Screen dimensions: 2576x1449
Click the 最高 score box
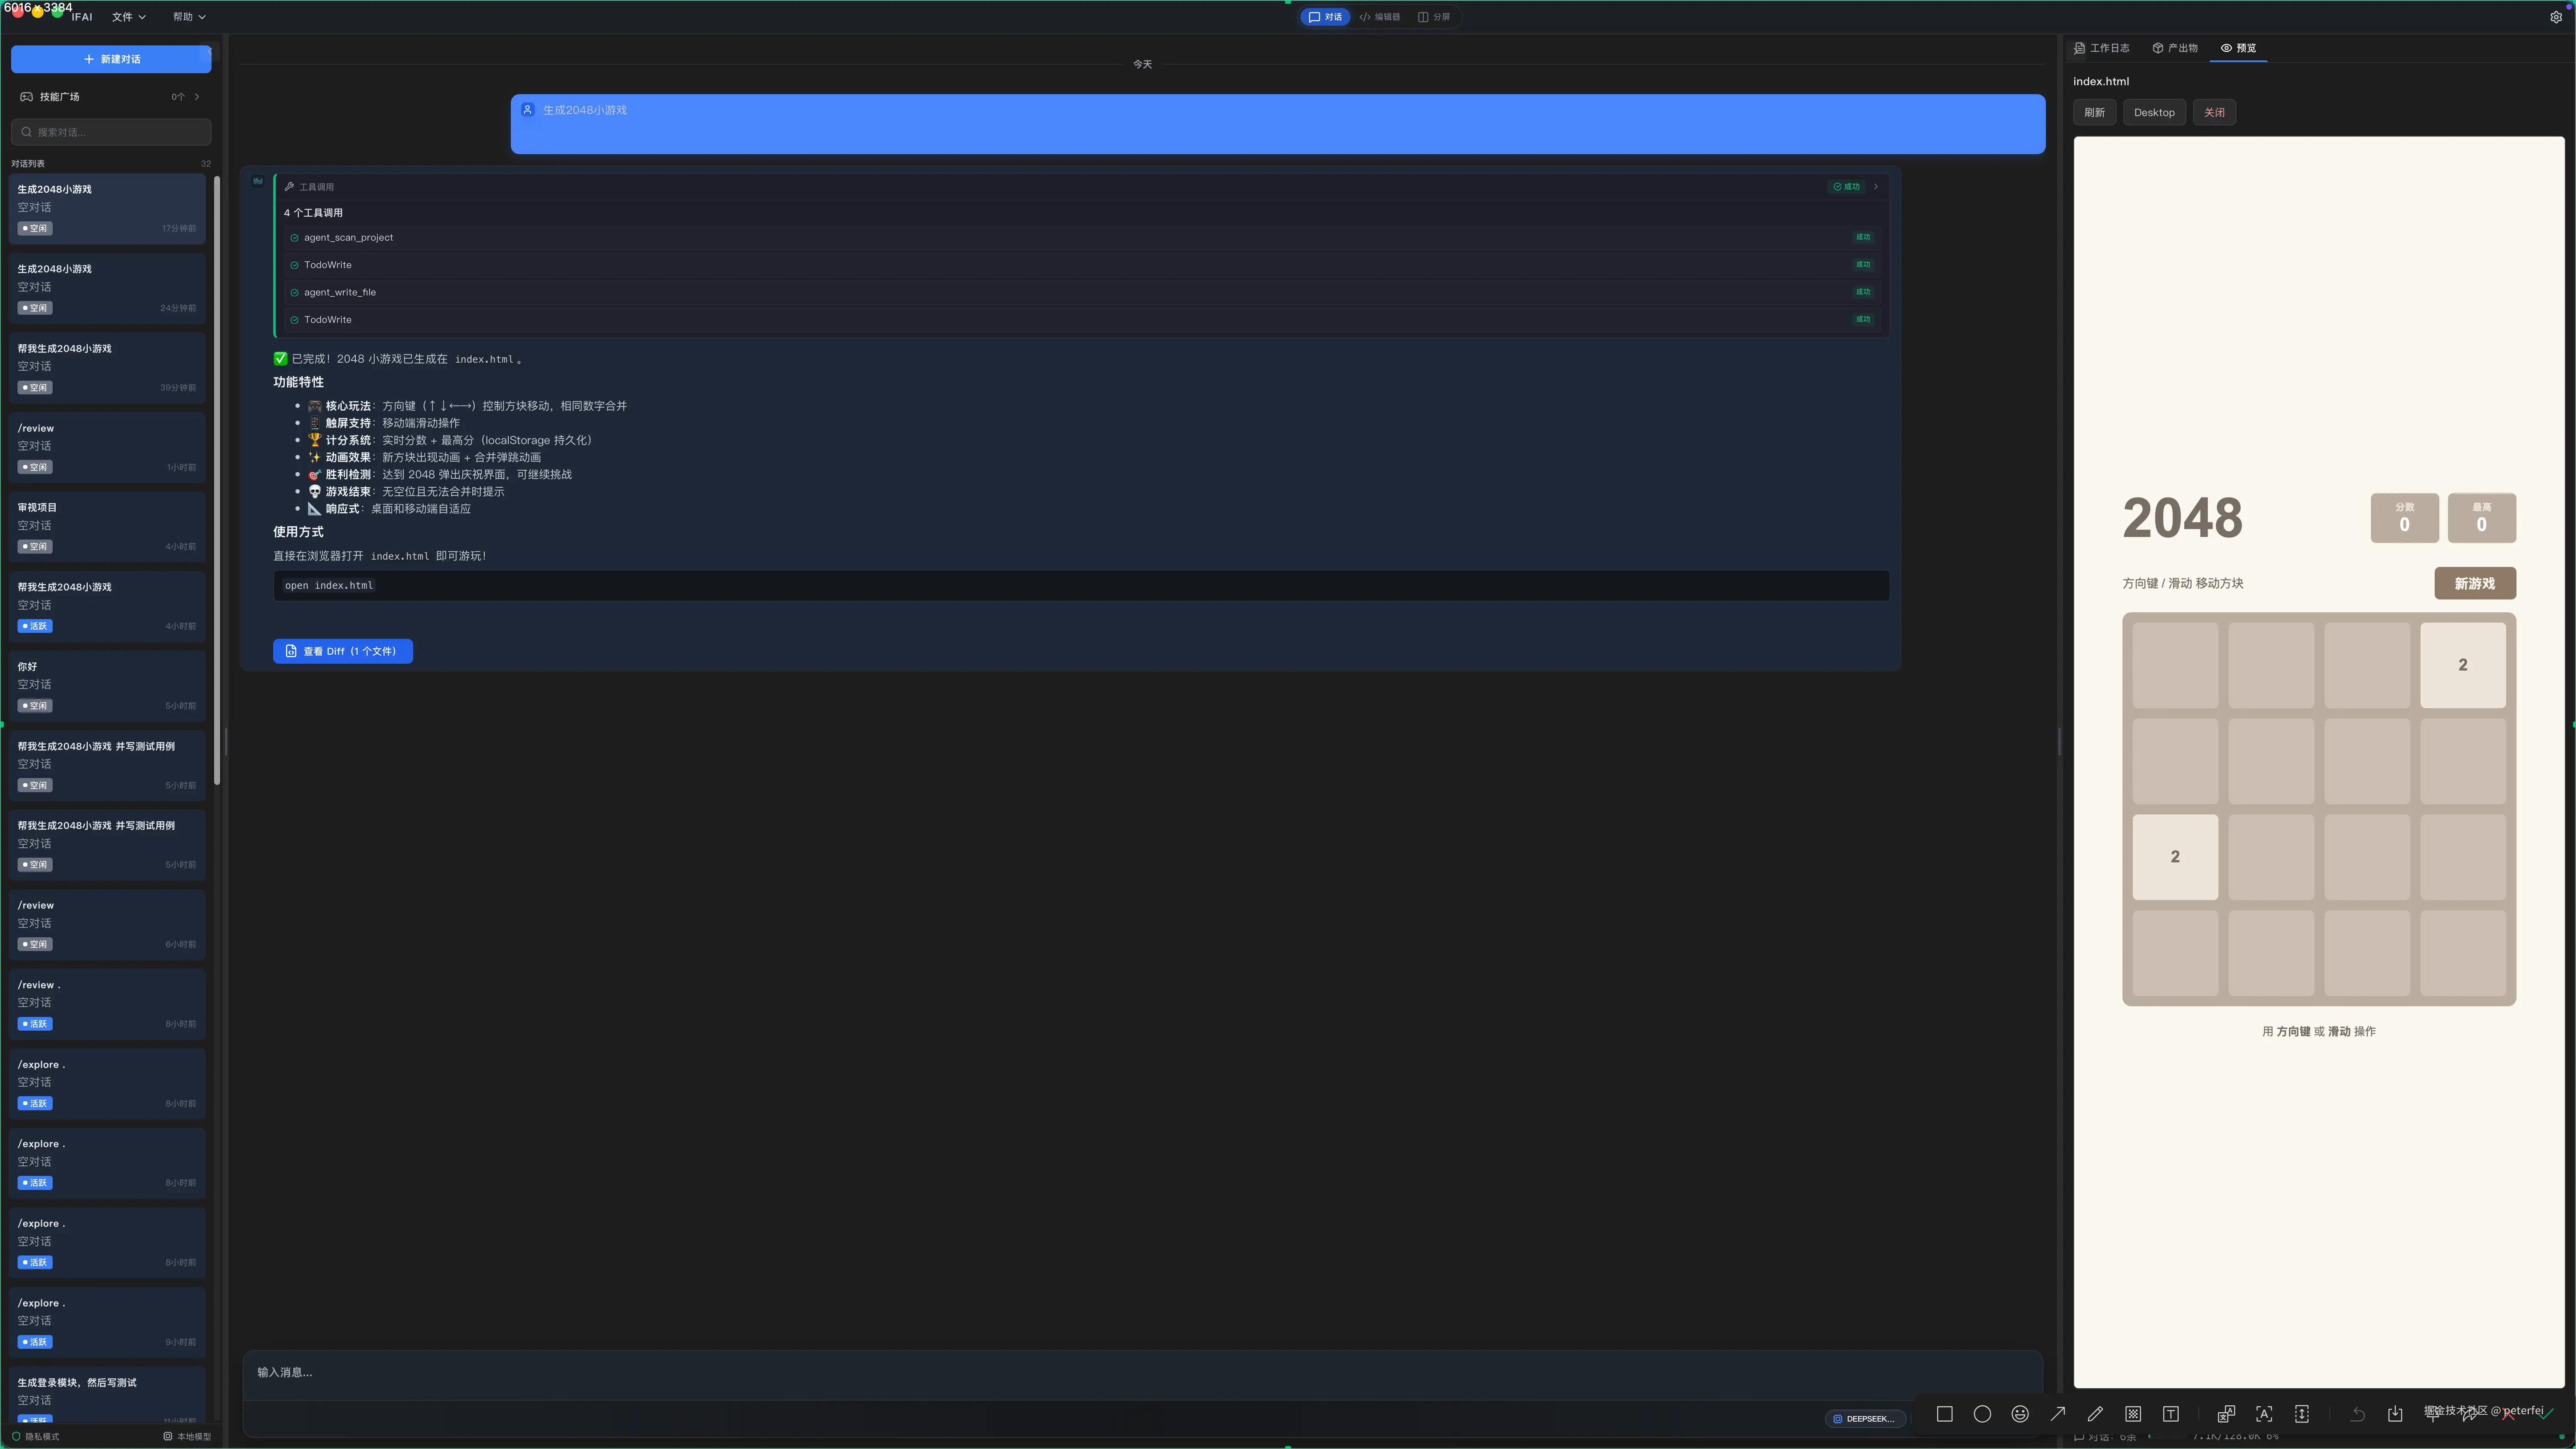pyautogui.click(x=2481, y=518)
